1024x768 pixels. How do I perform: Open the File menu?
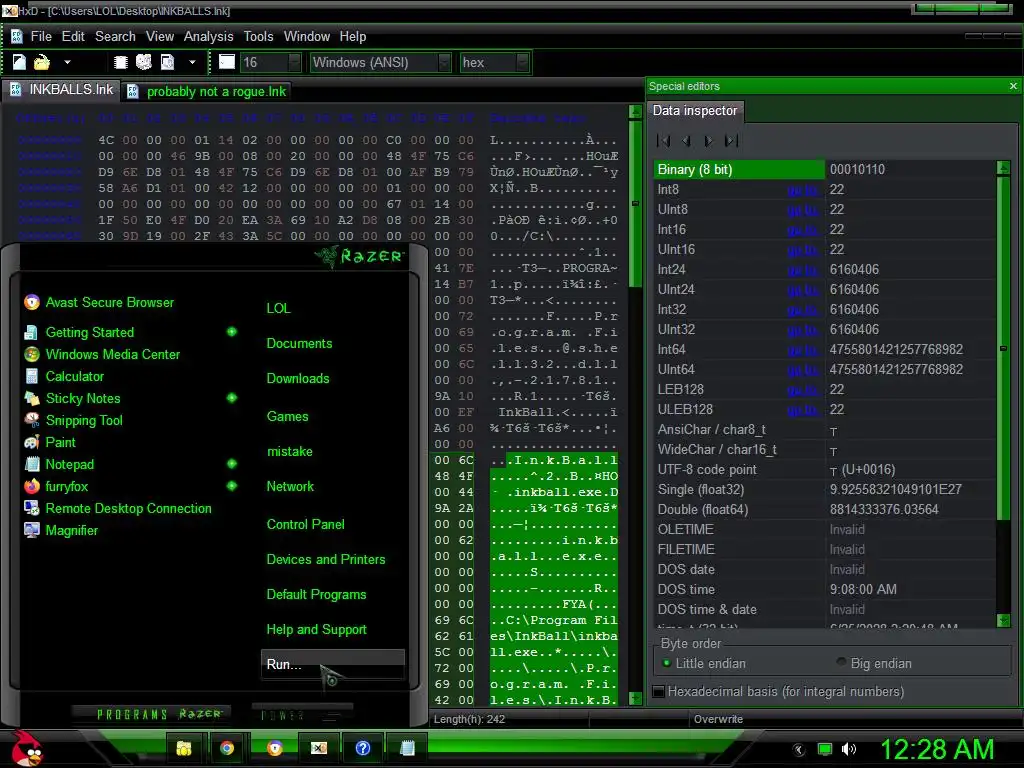pyautogui.click(x=41, y=37)
